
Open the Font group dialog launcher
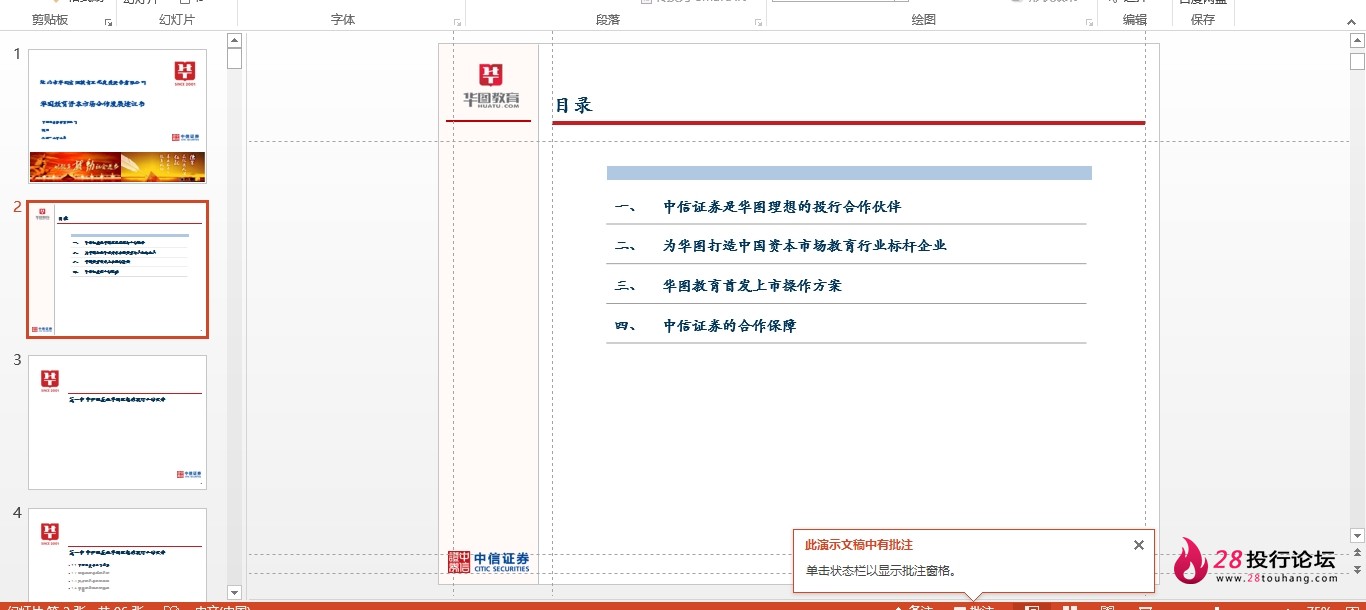pos(458,22)
